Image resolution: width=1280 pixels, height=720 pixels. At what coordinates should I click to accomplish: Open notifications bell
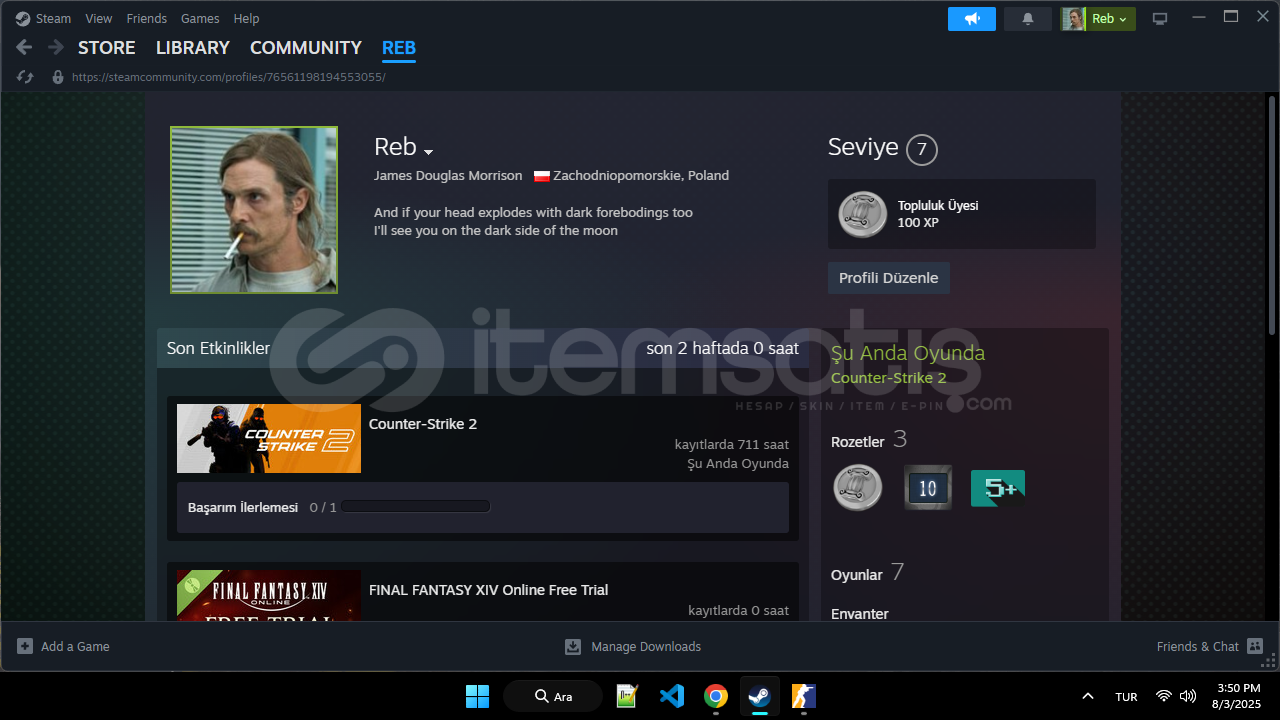1028,19
